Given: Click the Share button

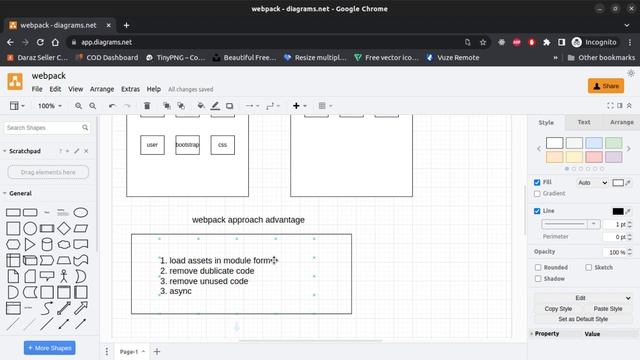Looking at the screenshot, I should (606, 86).
